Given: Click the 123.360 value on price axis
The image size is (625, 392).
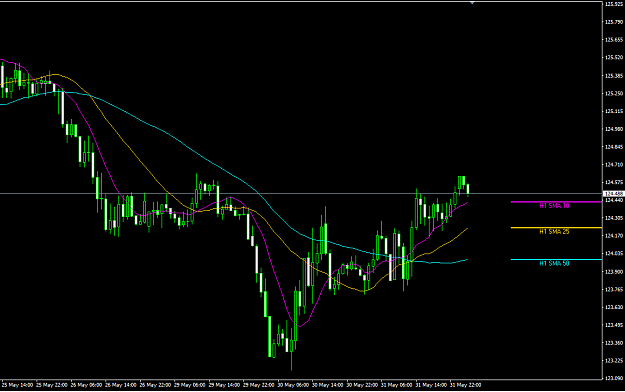Looking at the screenshot, I should click(x=614, y=343).
